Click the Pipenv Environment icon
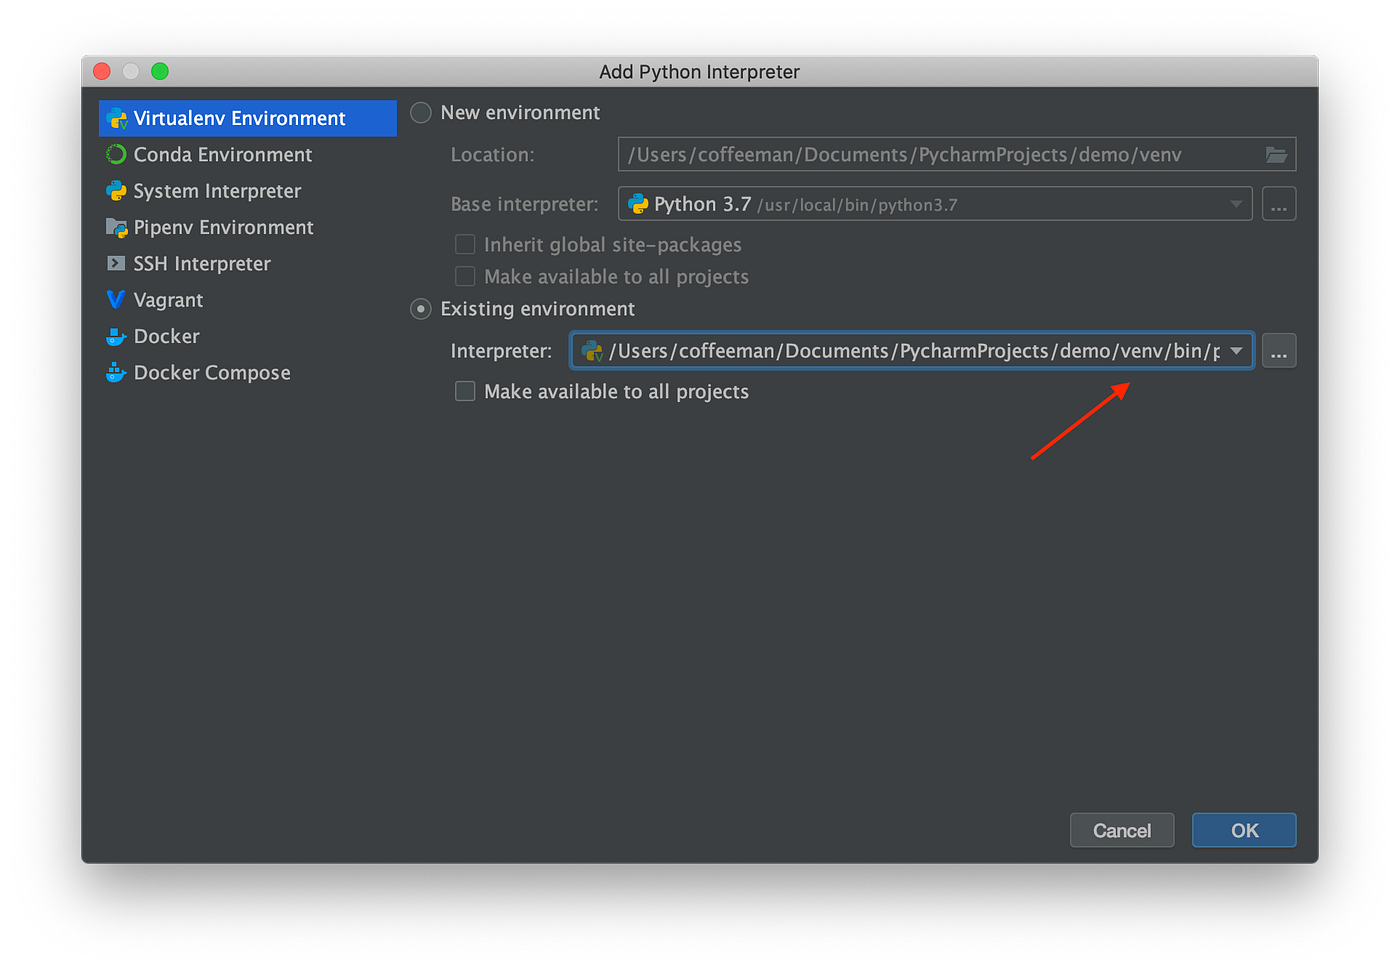The width and height of the screenshot is (1400, 971). pos(115,227)
